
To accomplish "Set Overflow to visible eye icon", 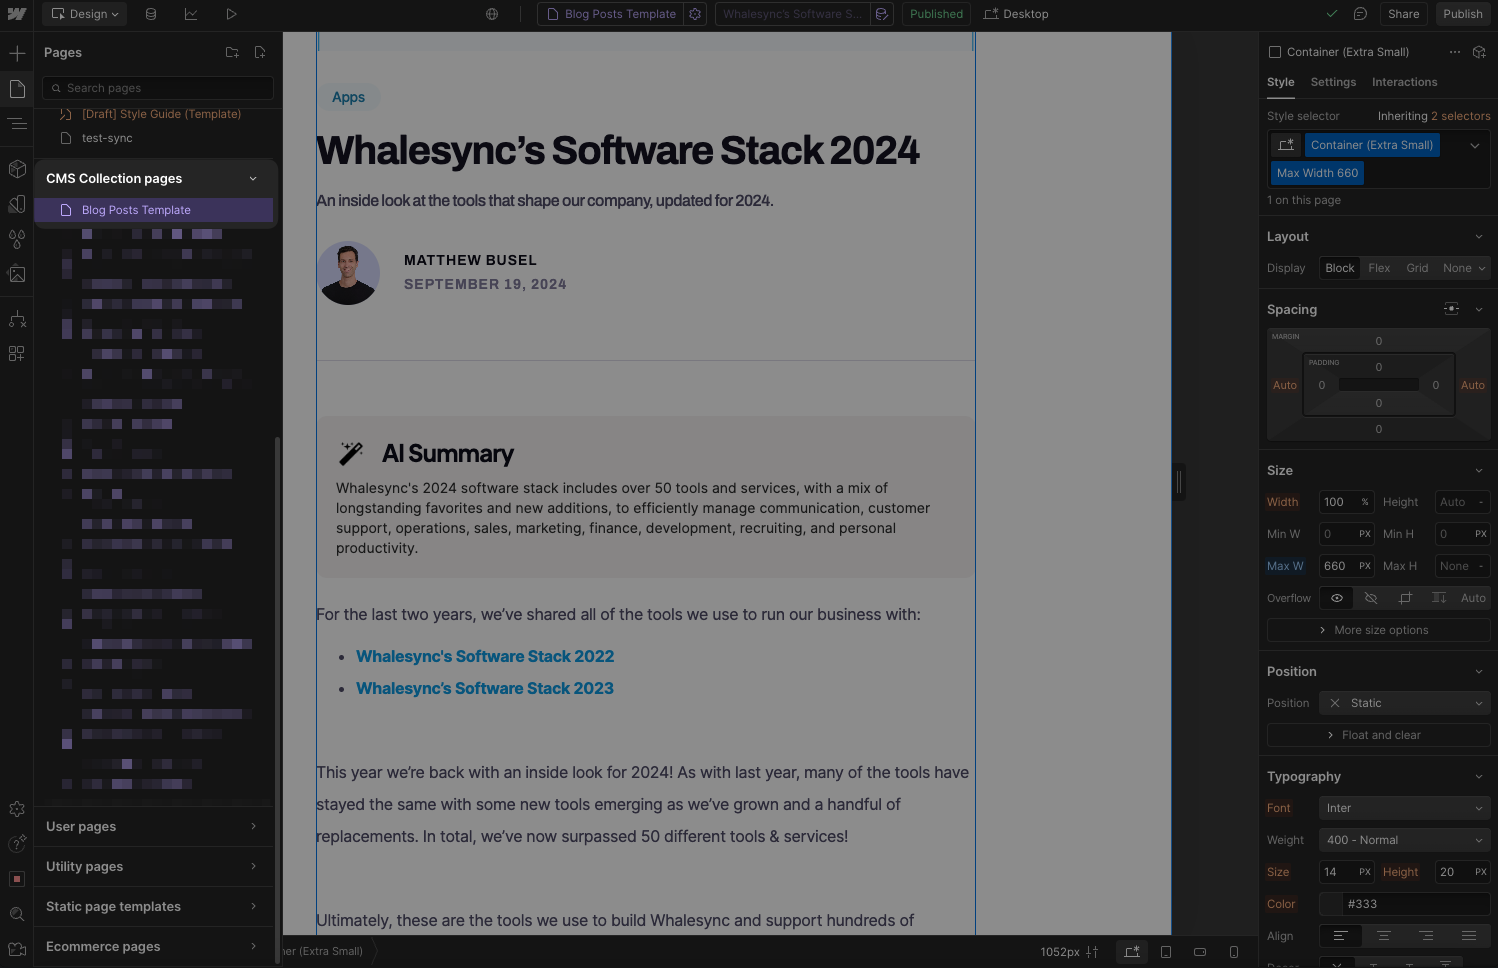I will tap(1337, 598).
